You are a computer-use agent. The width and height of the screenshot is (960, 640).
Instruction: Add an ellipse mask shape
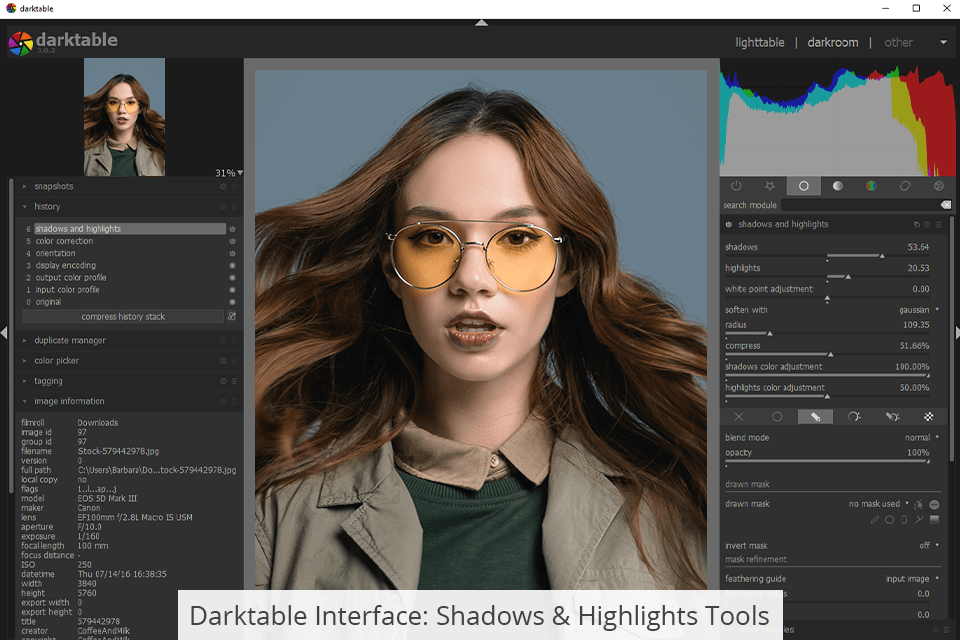click(x=904, y=520)
